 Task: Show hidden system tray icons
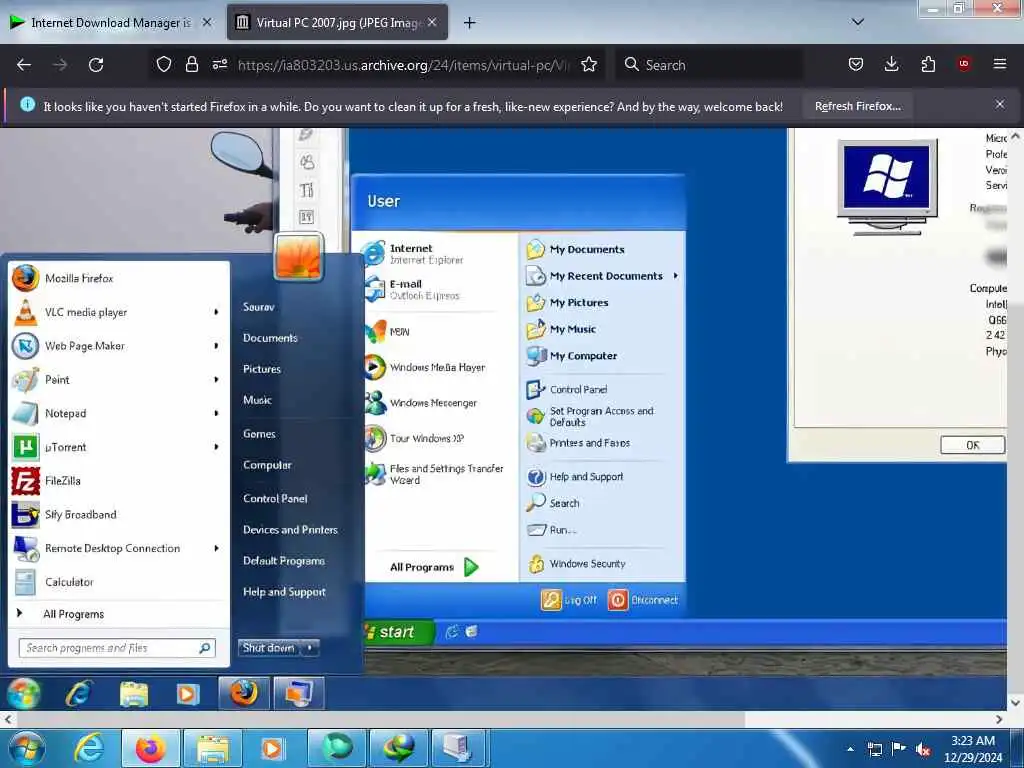coord(850,748)
